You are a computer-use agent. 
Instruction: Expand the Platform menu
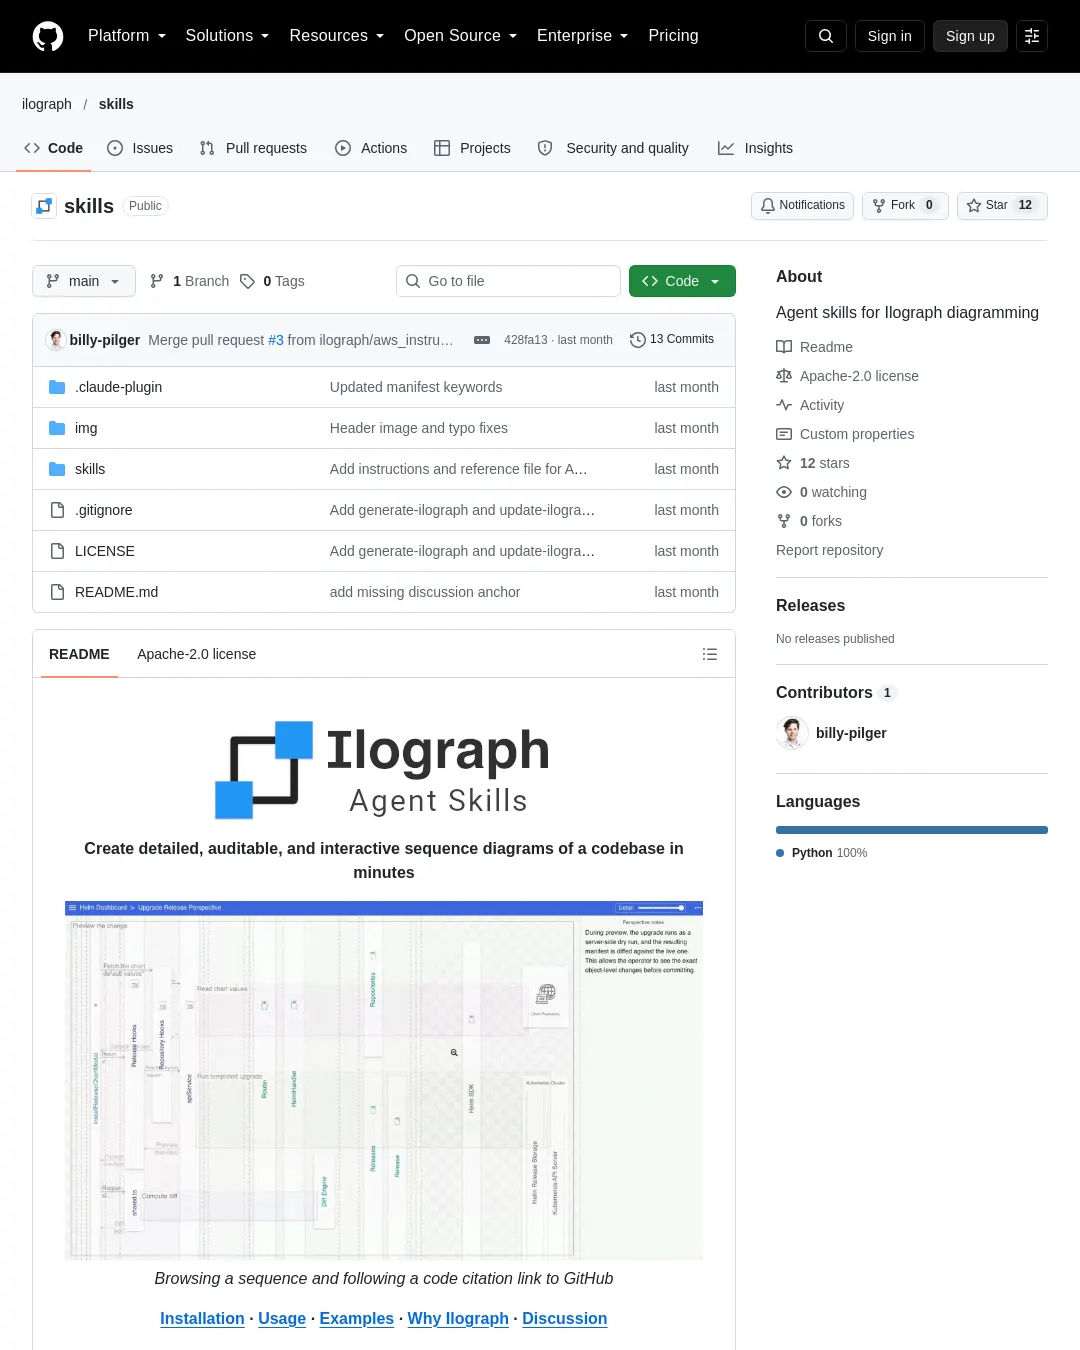click(127, 36)
